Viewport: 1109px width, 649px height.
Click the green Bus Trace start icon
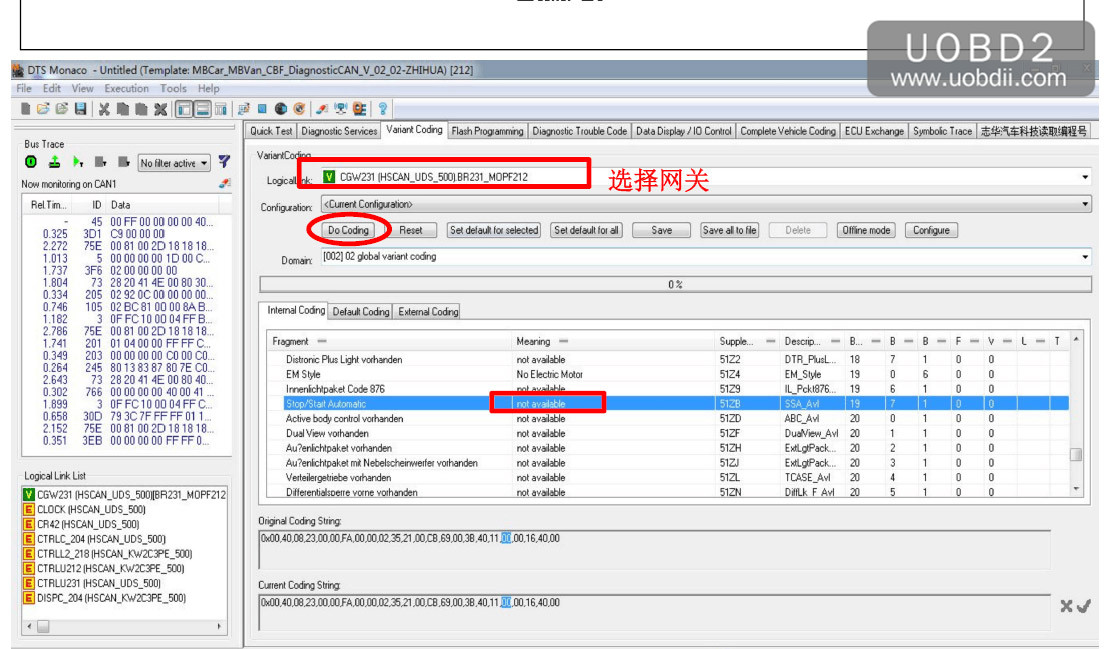tap(31, 162)
